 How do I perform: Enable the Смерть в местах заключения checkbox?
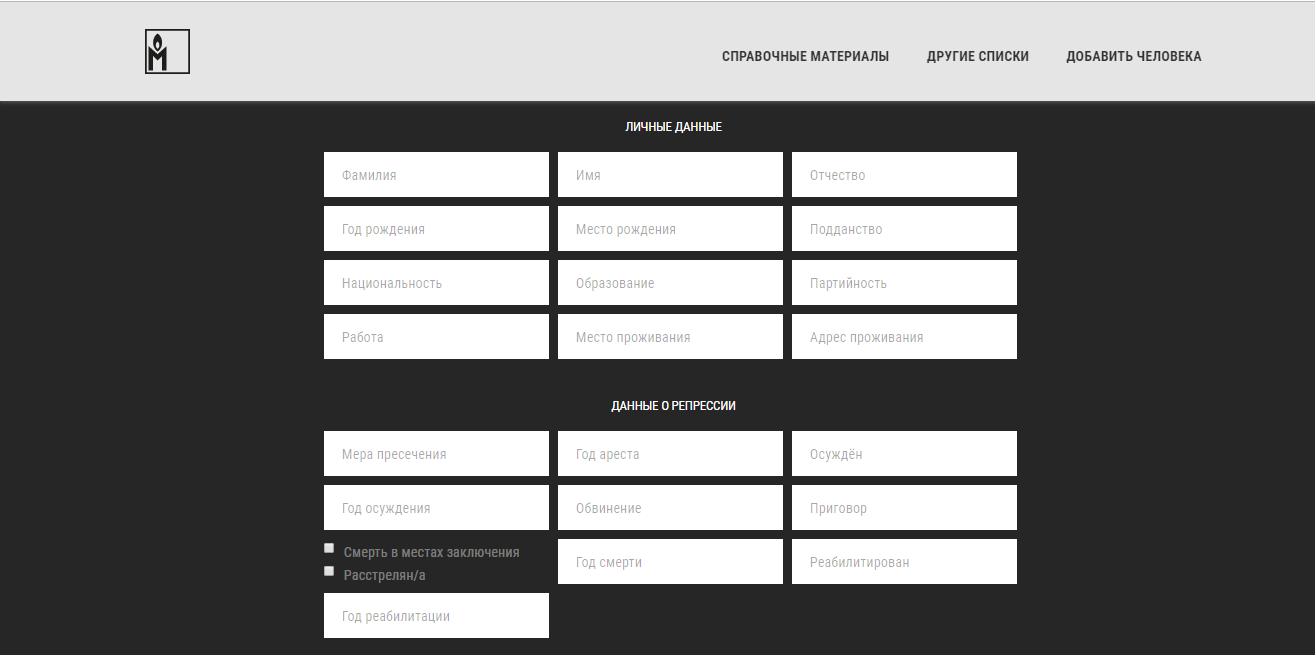[329, 548]
